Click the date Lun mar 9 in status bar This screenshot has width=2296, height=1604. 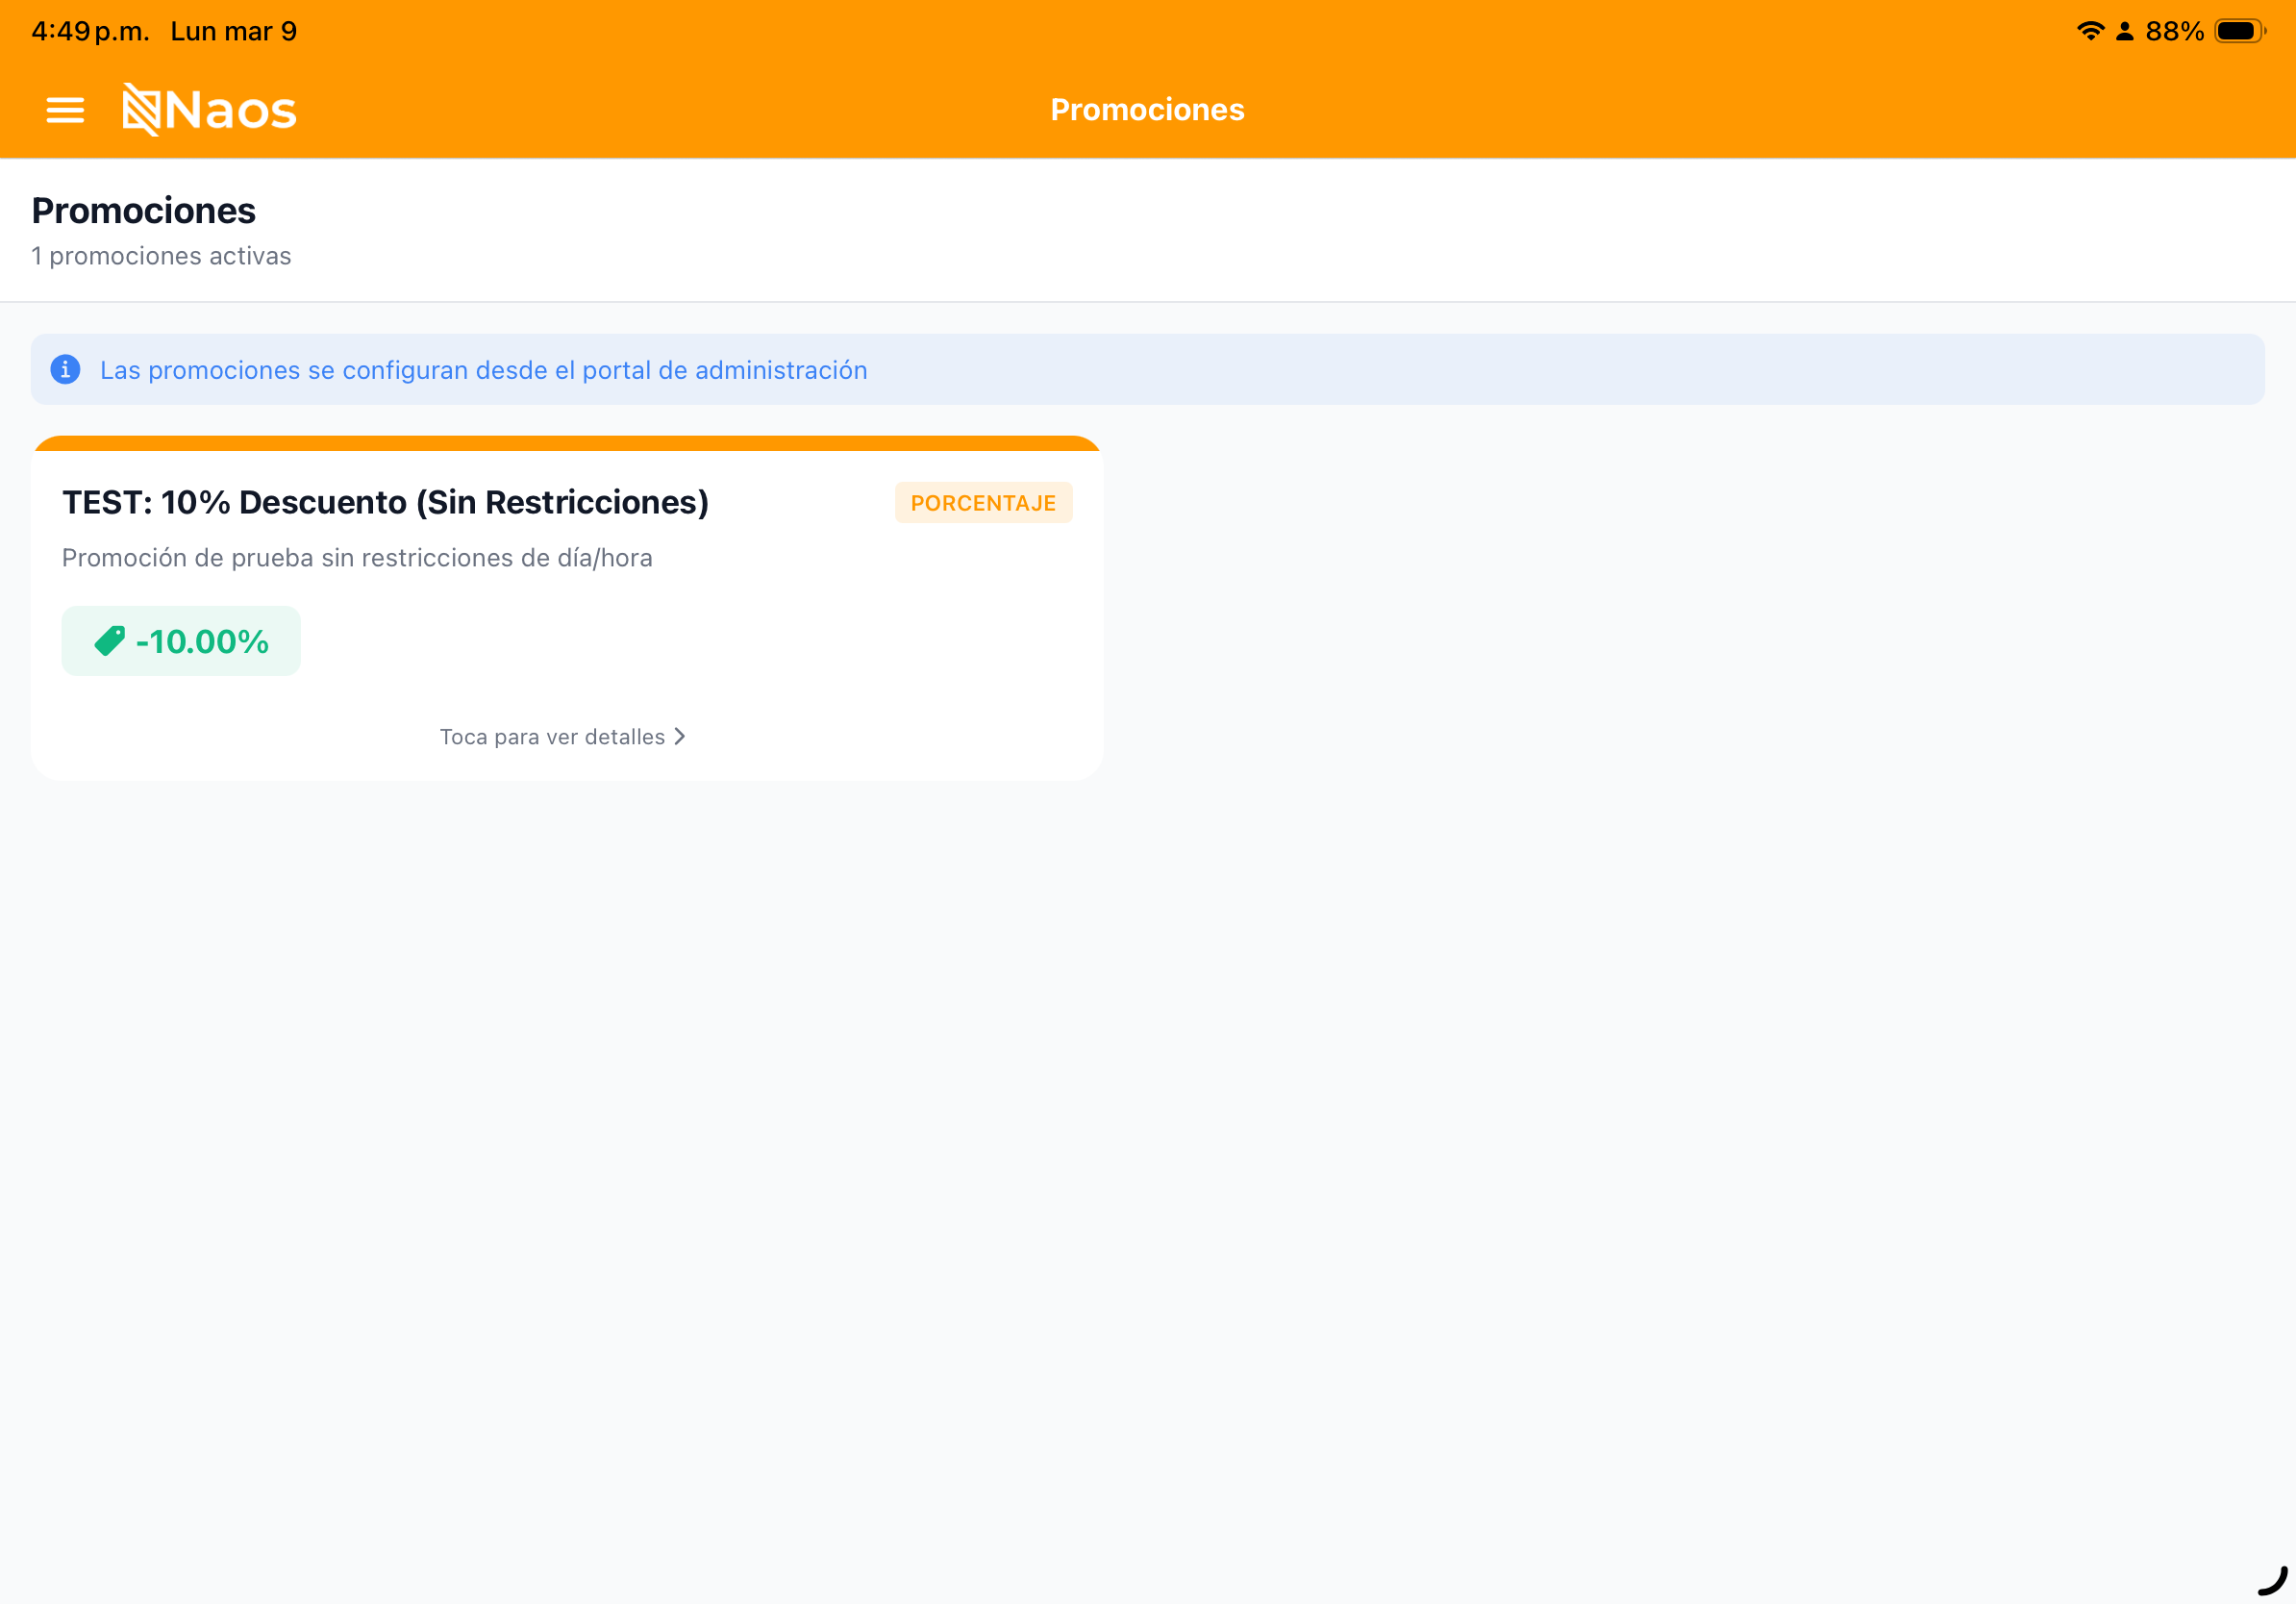pyautogui.click(x=233, y=30)
